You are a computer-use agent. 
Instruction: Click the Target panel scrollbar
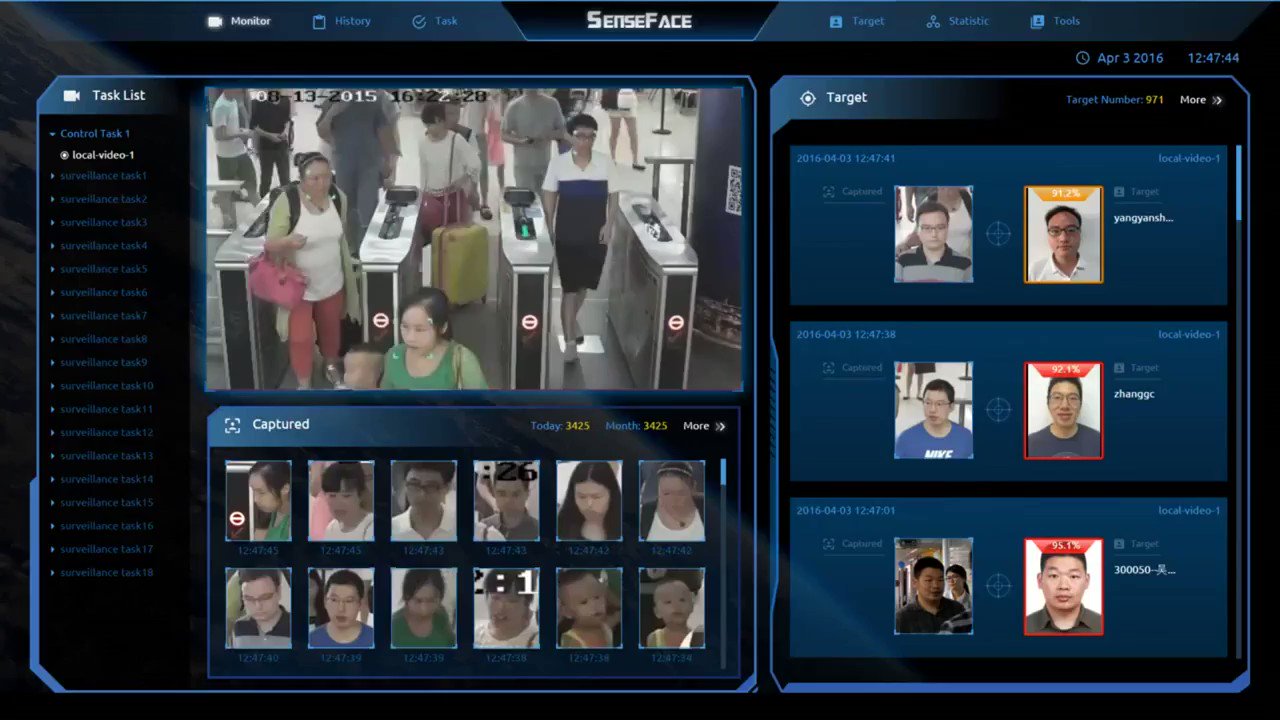click(x=1238, y=183)
